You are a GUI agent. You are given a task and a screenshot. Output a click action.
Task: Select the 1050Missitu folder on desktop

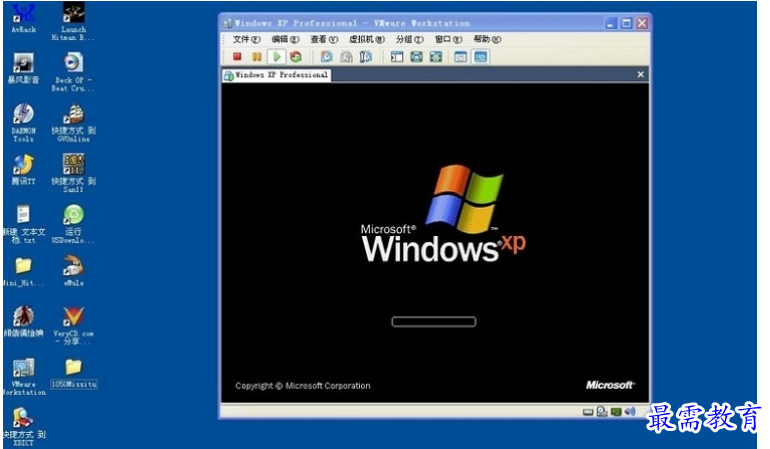(73, 373)
